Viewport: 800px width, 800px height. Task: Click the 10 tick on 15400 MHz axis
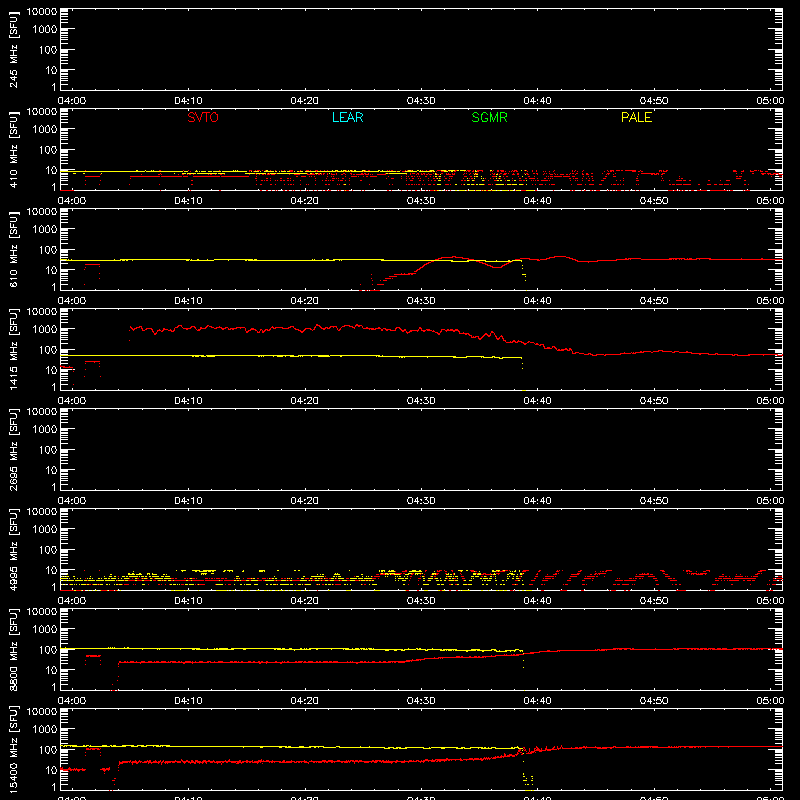pos(52,770)
